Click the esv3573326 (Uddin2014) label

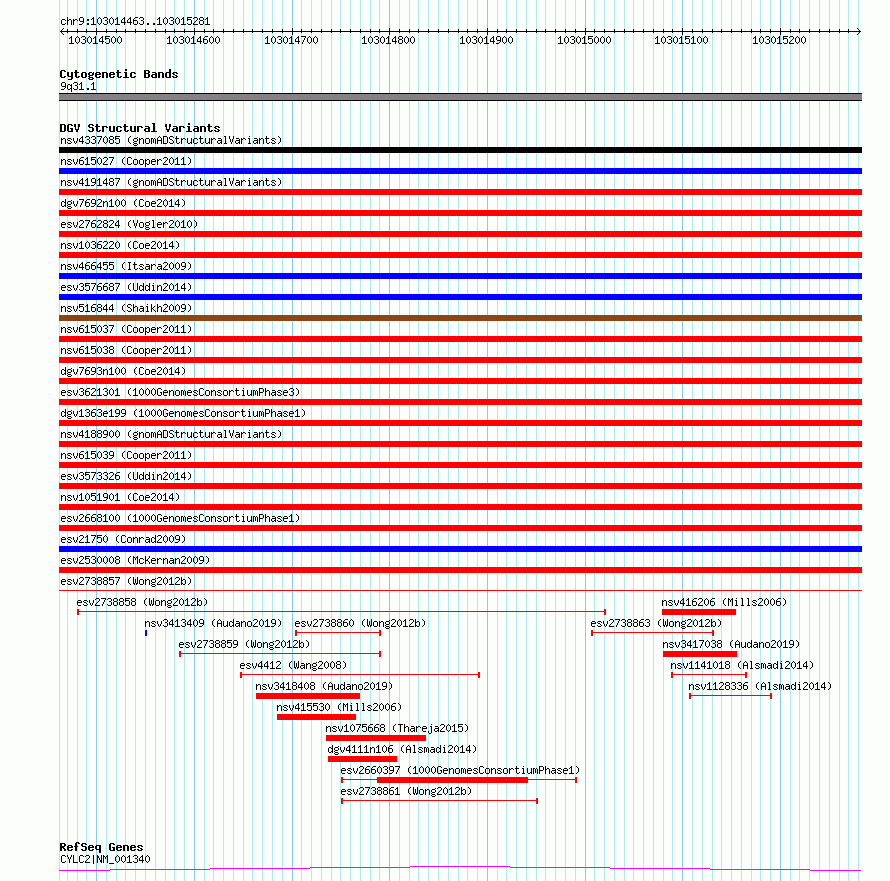click(x=126, y=476)
